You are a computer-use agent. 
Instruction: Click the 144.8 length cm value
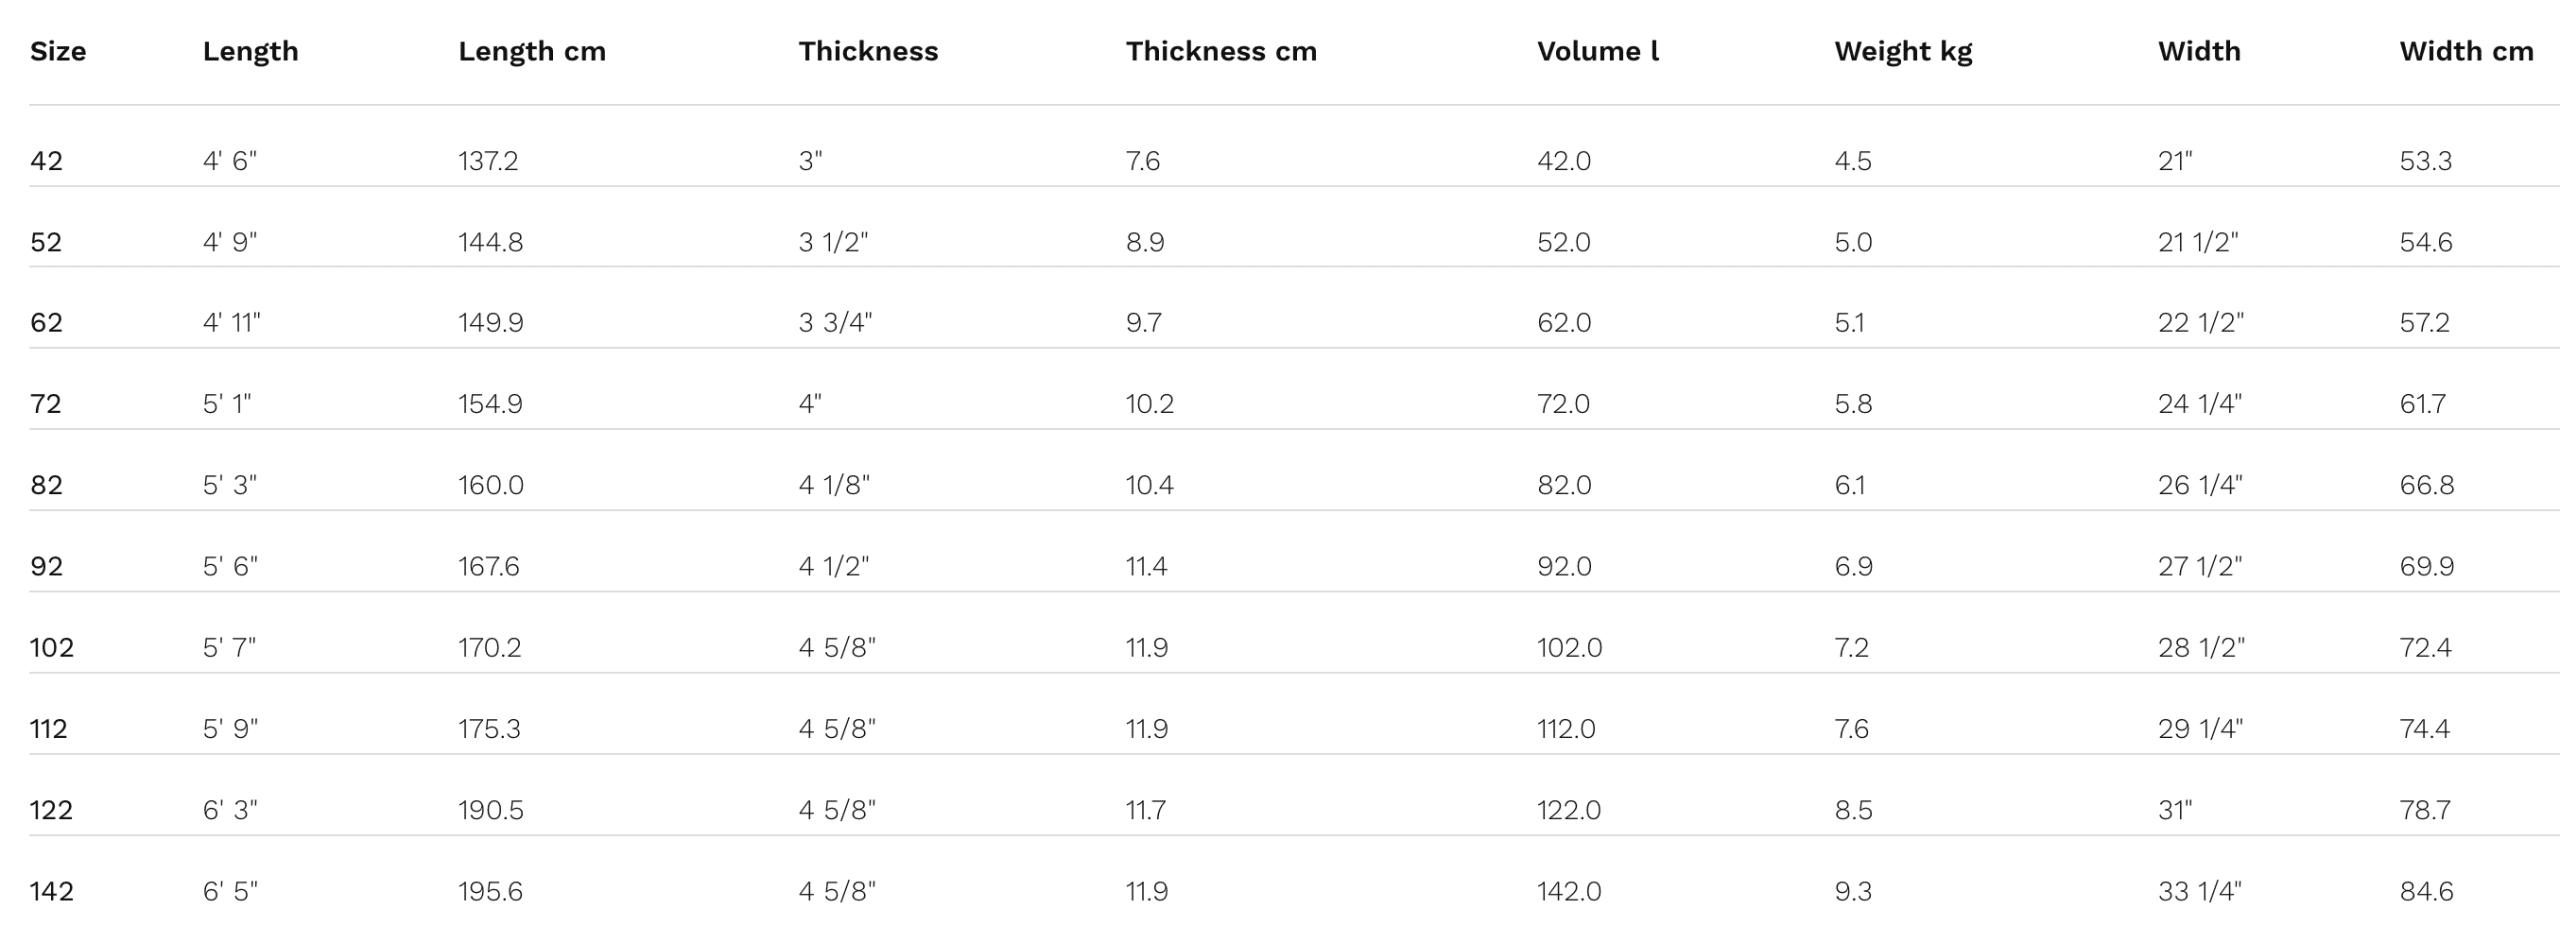(490, 242)
